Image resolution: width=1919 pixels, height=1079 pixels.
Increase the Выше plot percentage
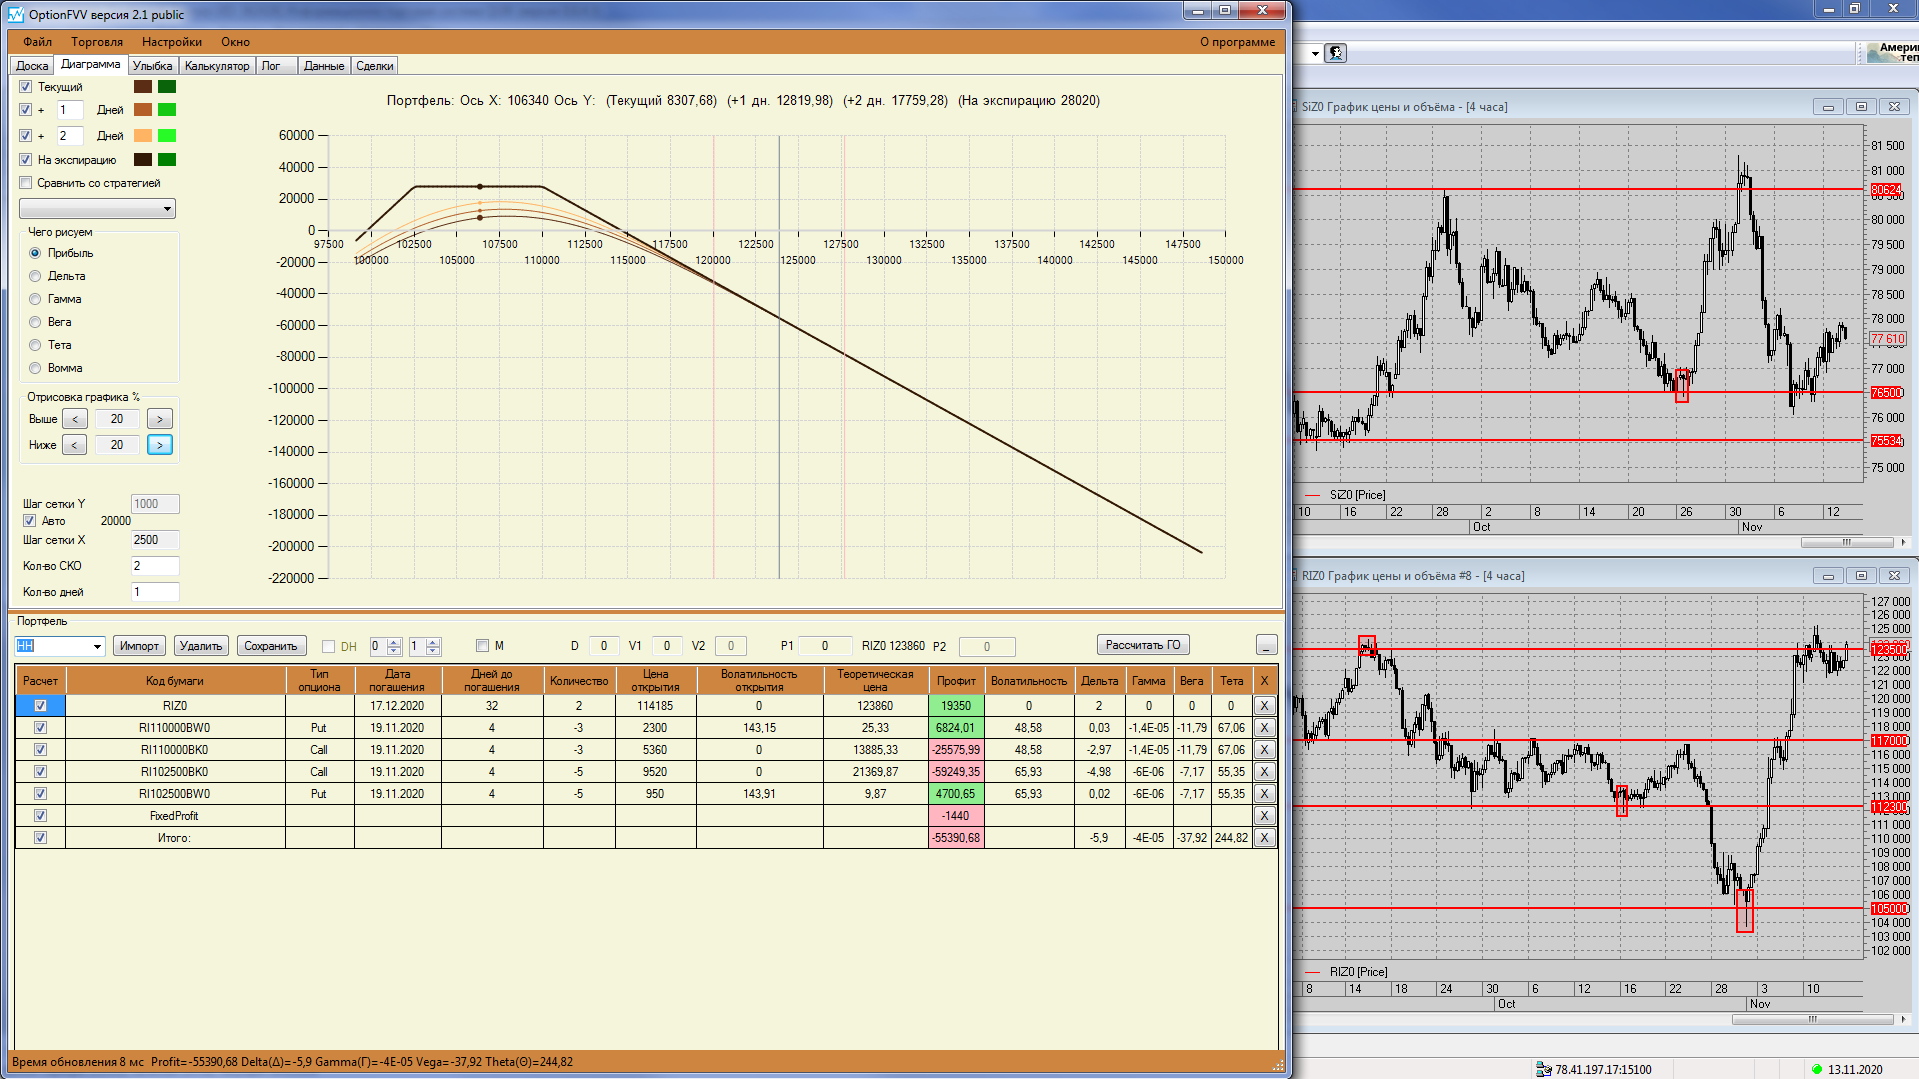click(160, 419)
